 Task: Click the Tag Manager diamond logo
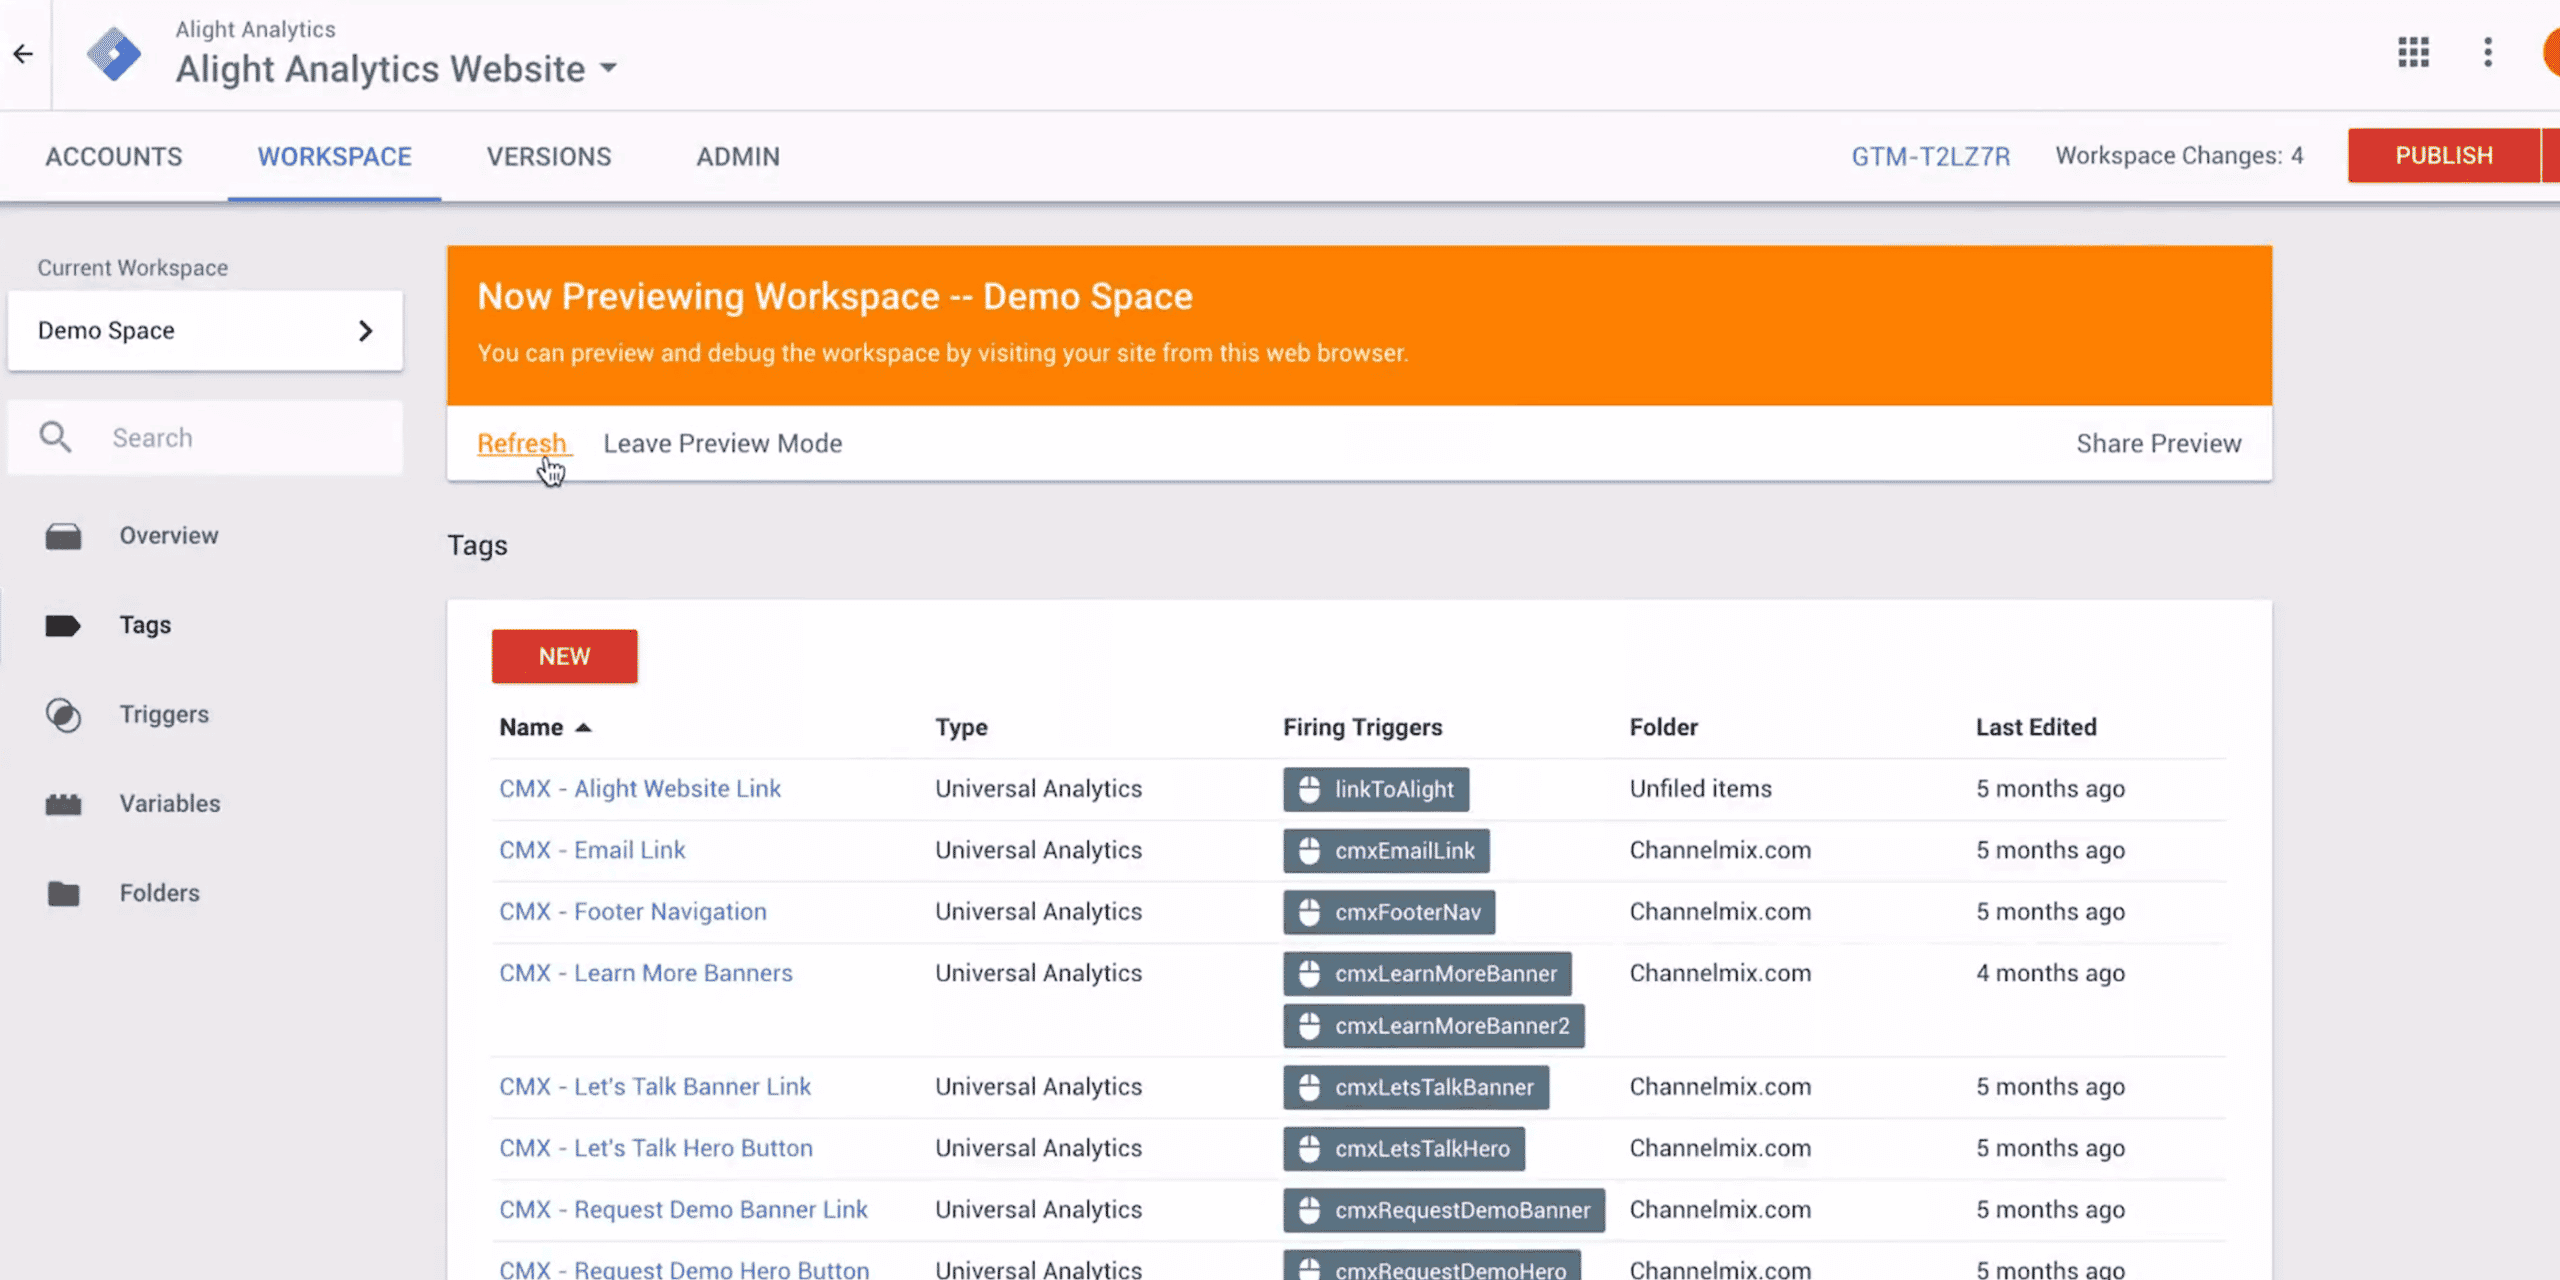[x=114, y=54]
